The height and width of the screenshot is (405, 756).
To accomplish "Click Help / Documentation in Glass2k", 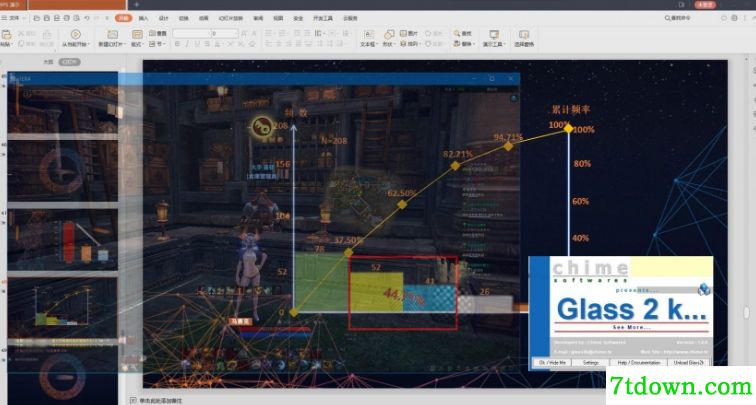I will pos(639,363).
